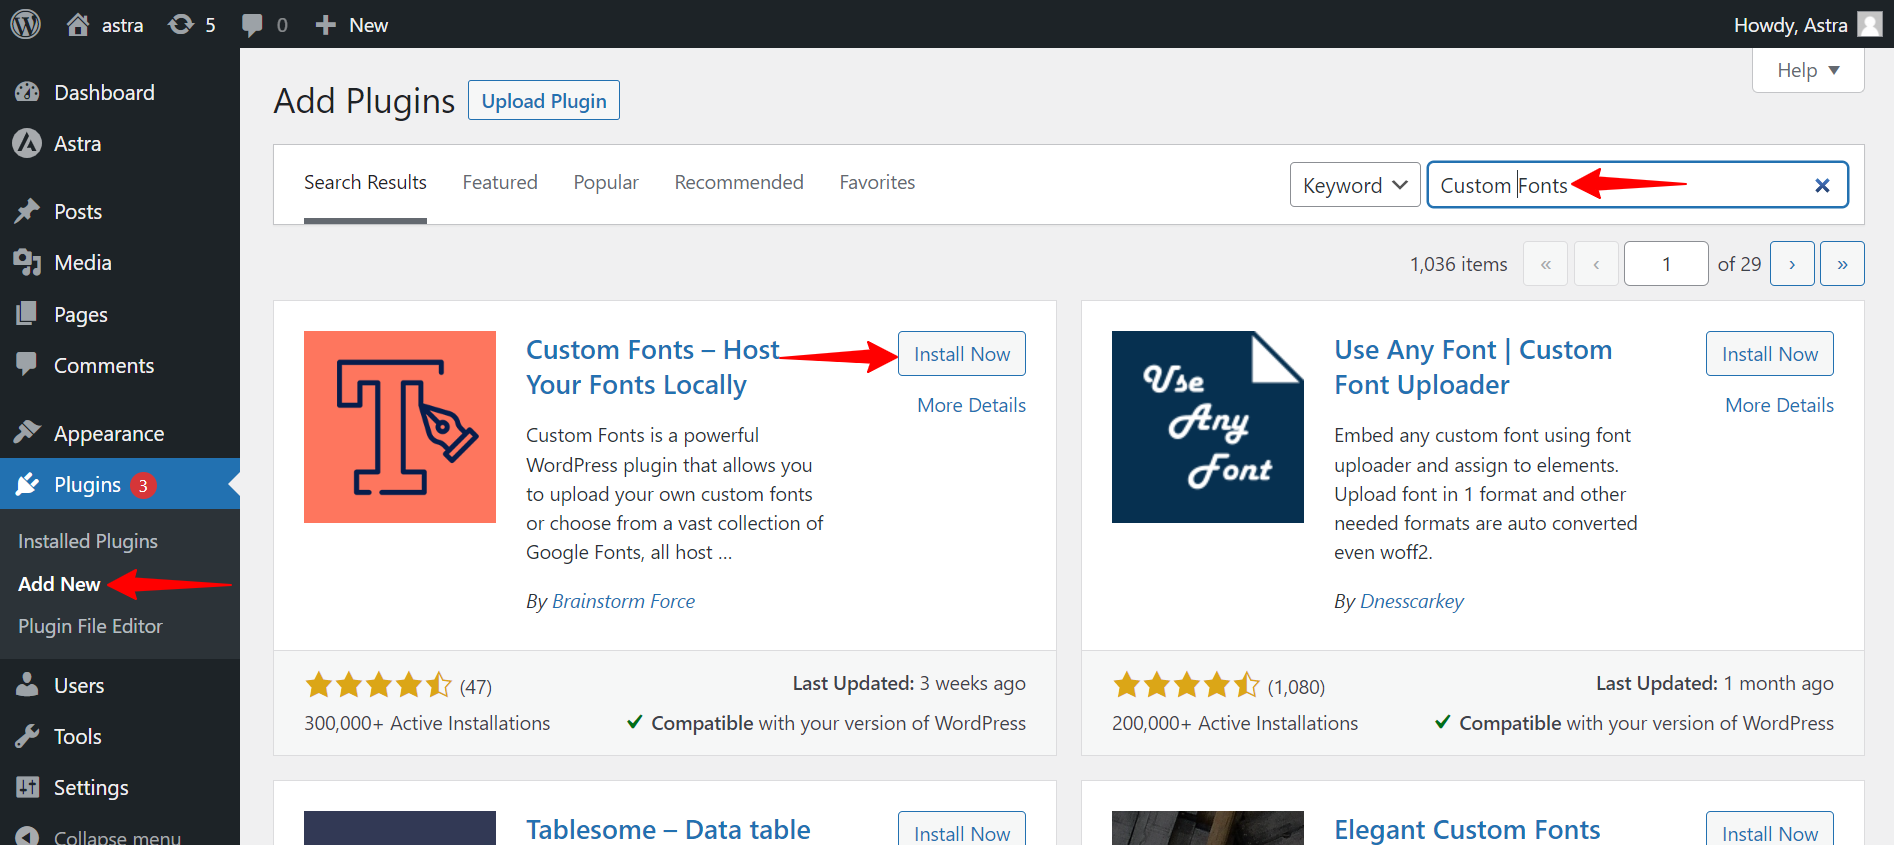Expand the Help dropdown panel
This screenshot has width=1894, height=845.
coord(1808,70)
